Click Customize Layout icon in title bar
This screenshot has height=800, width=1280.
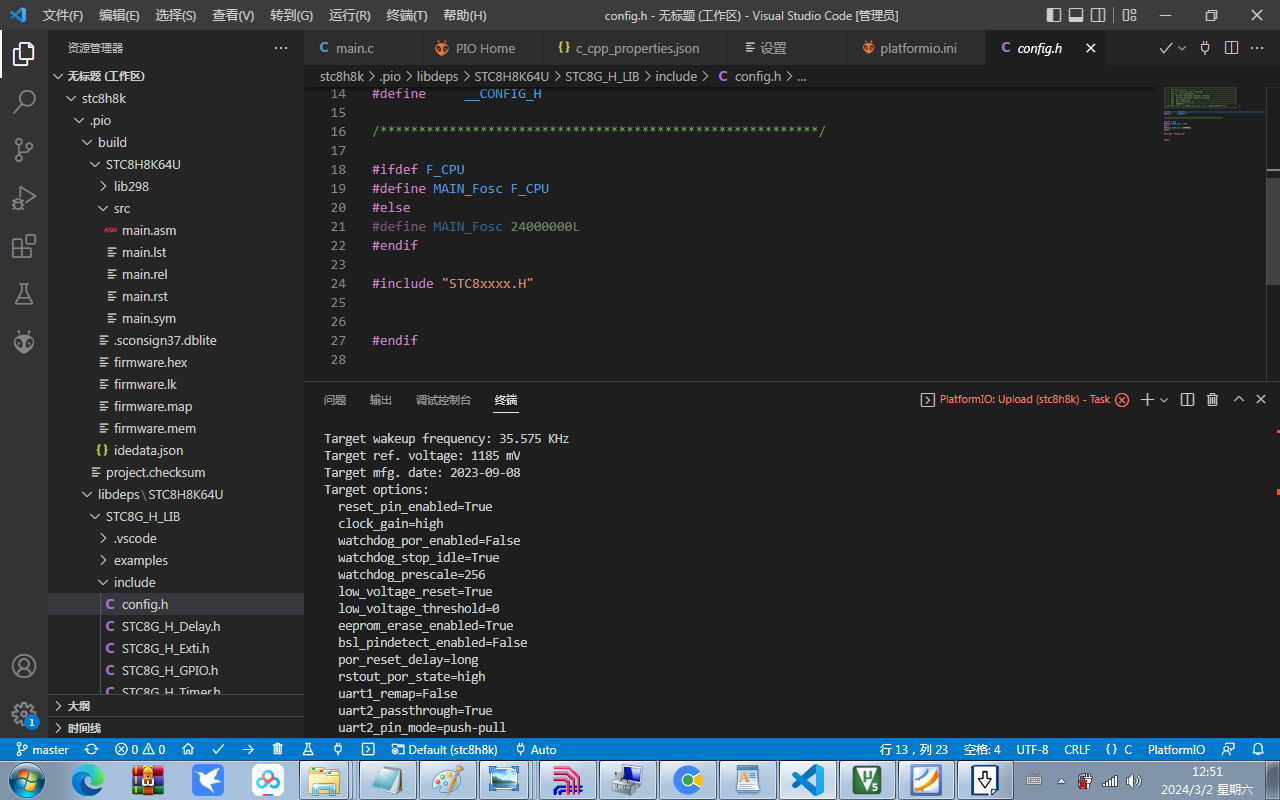(x=1129, y=15)
